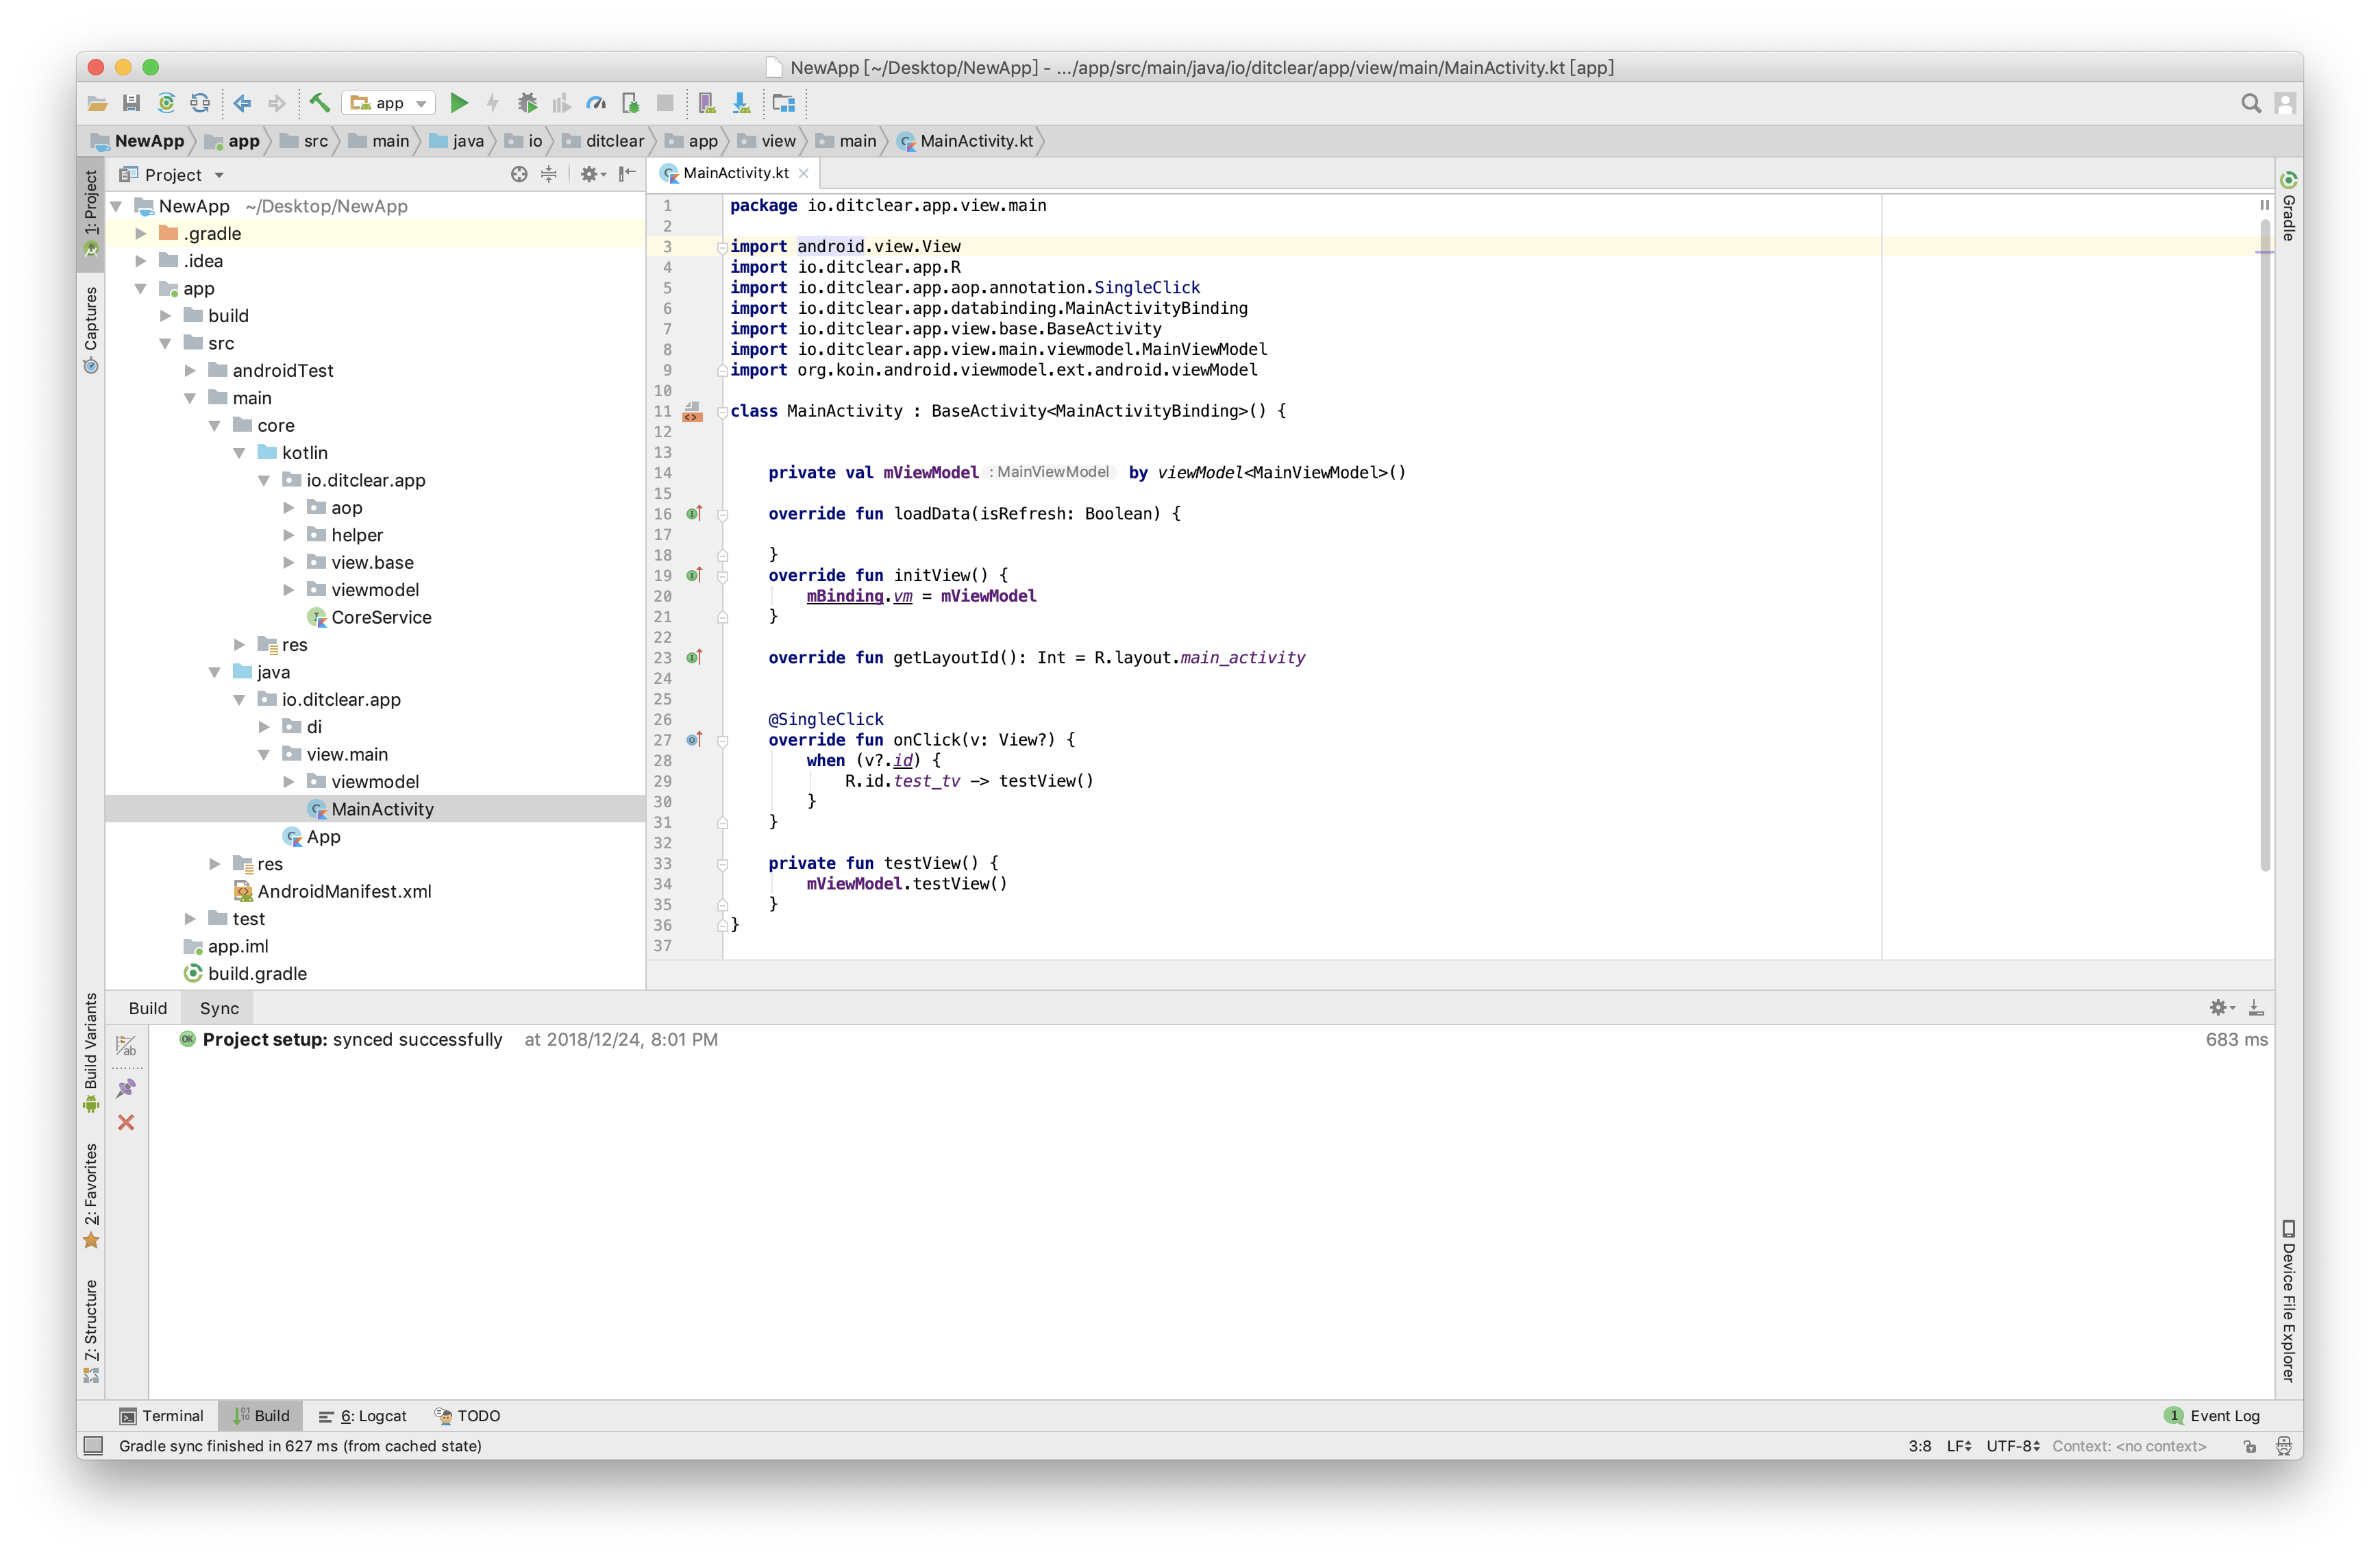Open the Event Log button

pos(2212,1415)
